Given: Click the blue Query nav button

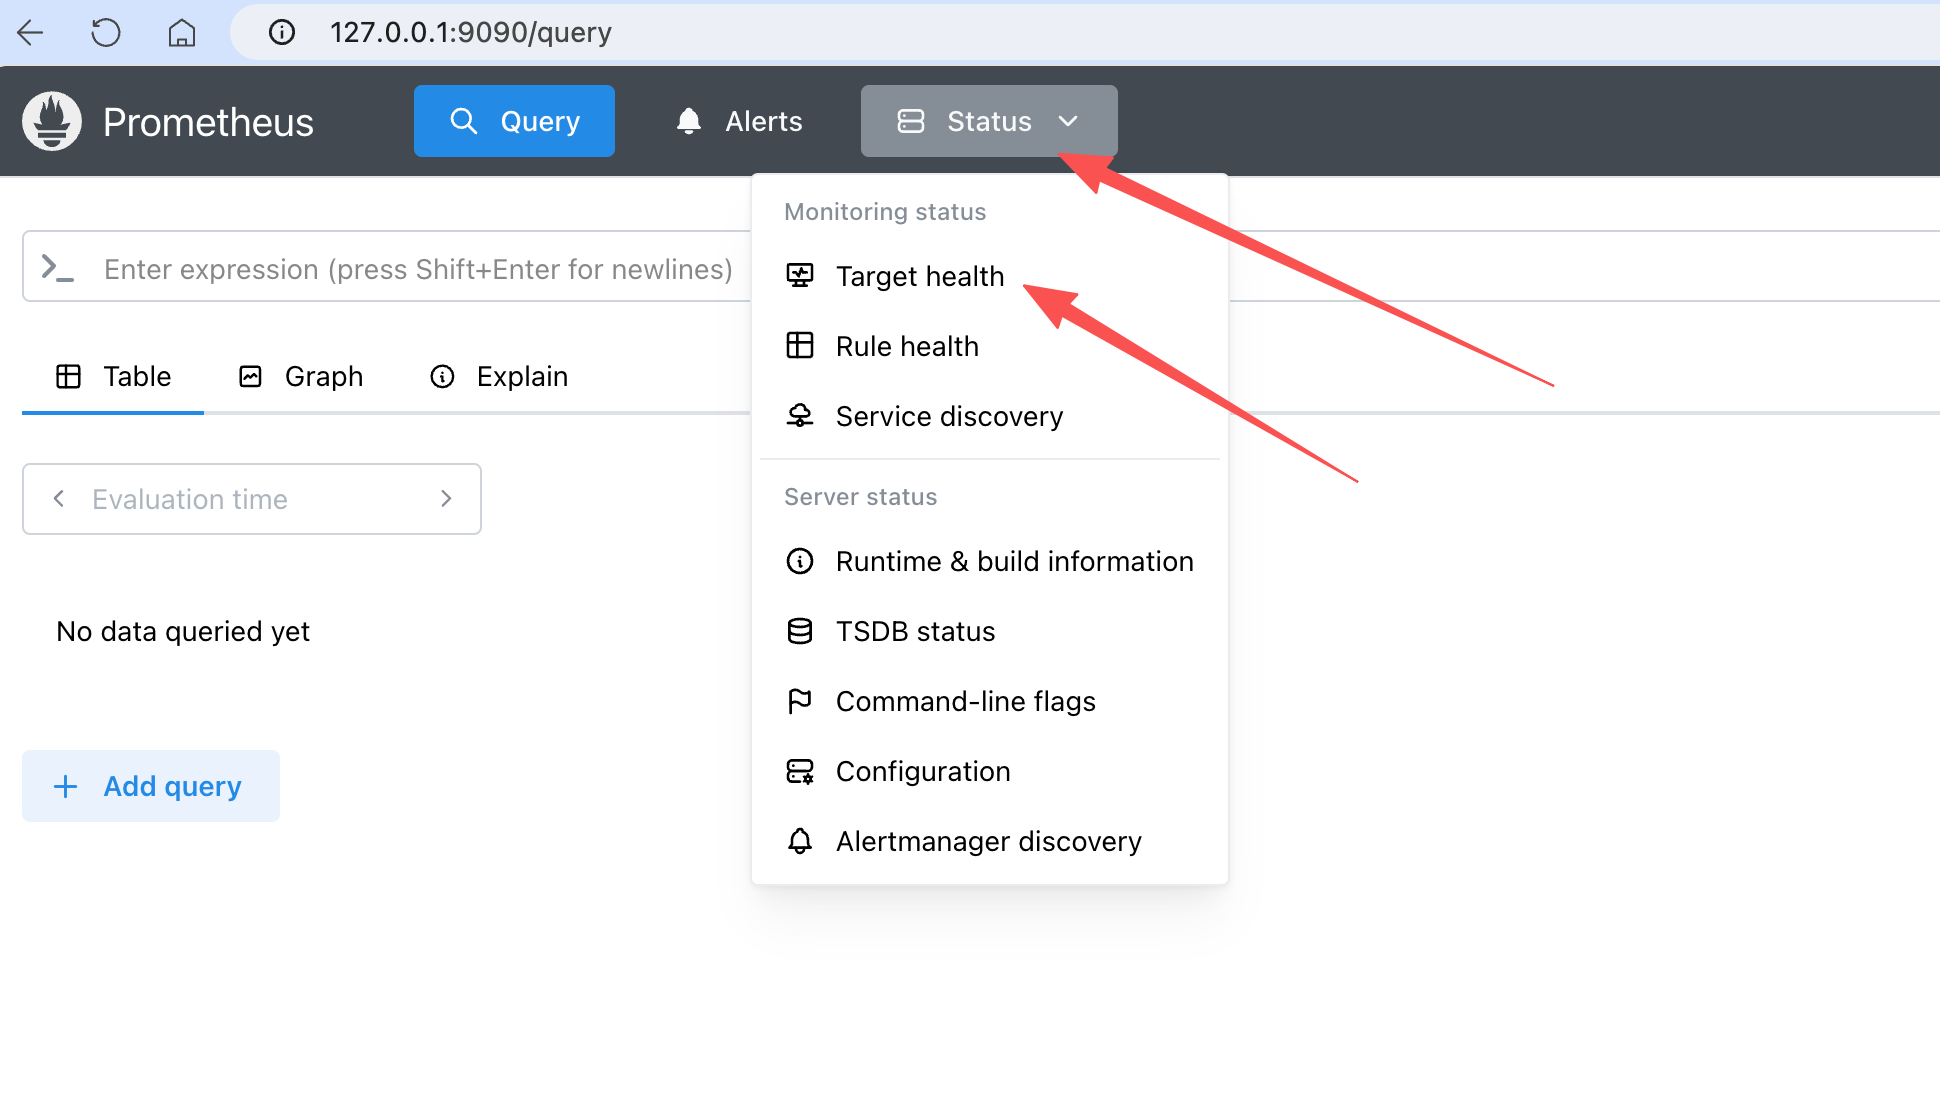Looking at the screenshot, I should pos(514,121).
